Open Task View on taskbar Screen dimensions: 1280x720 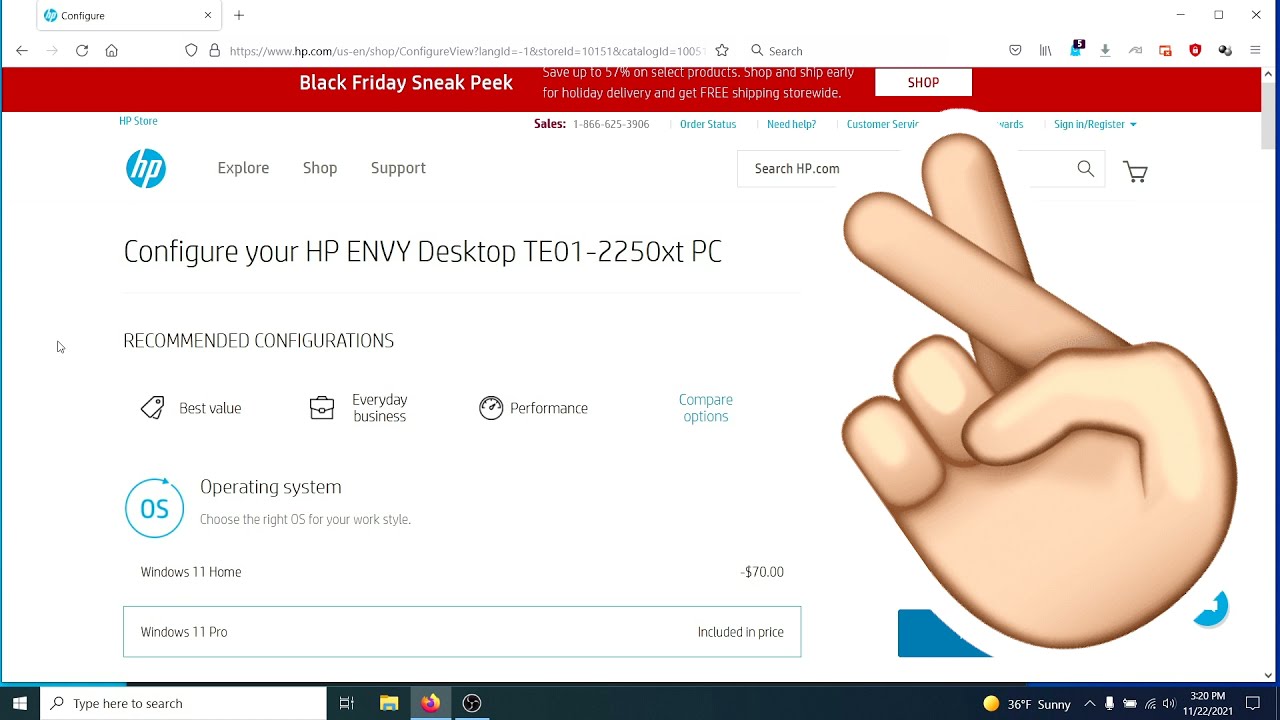pyautogui.click(x=347, y=703)
